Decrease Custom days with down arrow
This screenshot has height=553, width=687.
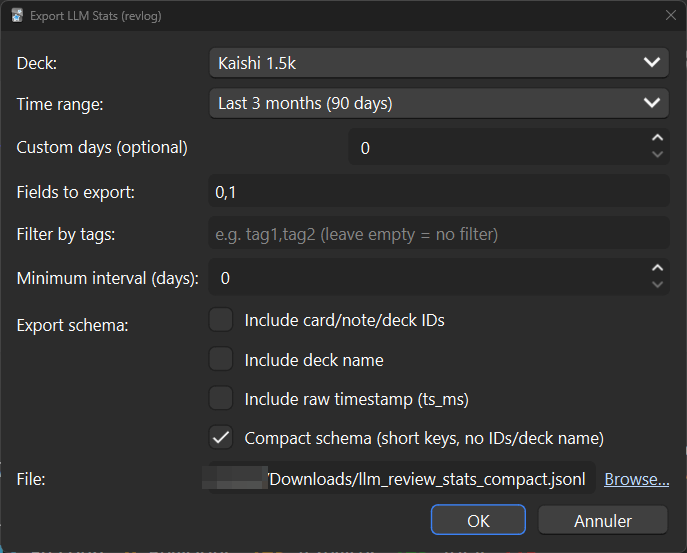(x=657, y=156)
